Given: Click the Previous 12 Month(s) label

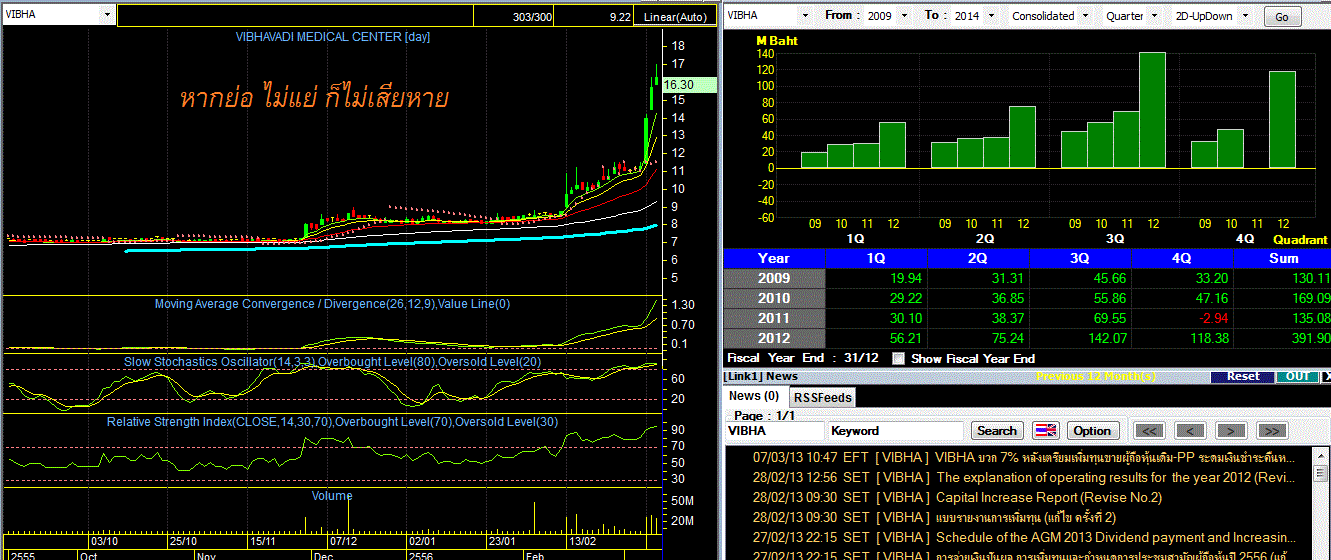Looking at the screenshot, I should coord(1096,376).
